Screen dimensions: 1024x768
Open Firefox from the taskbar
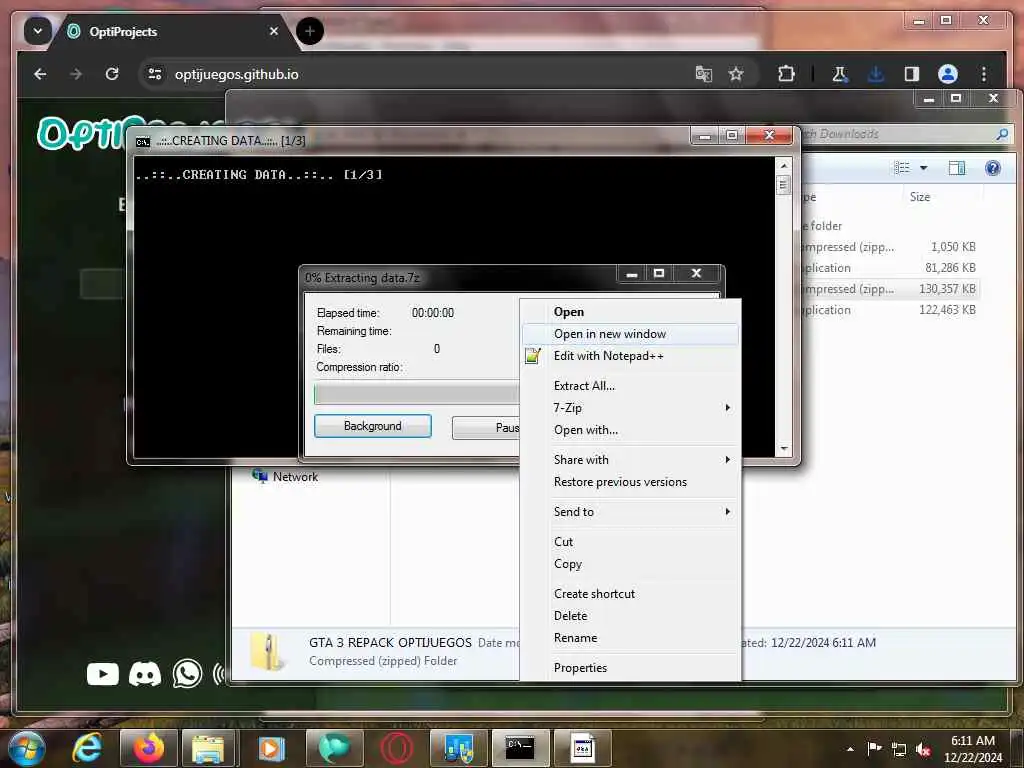149,748
